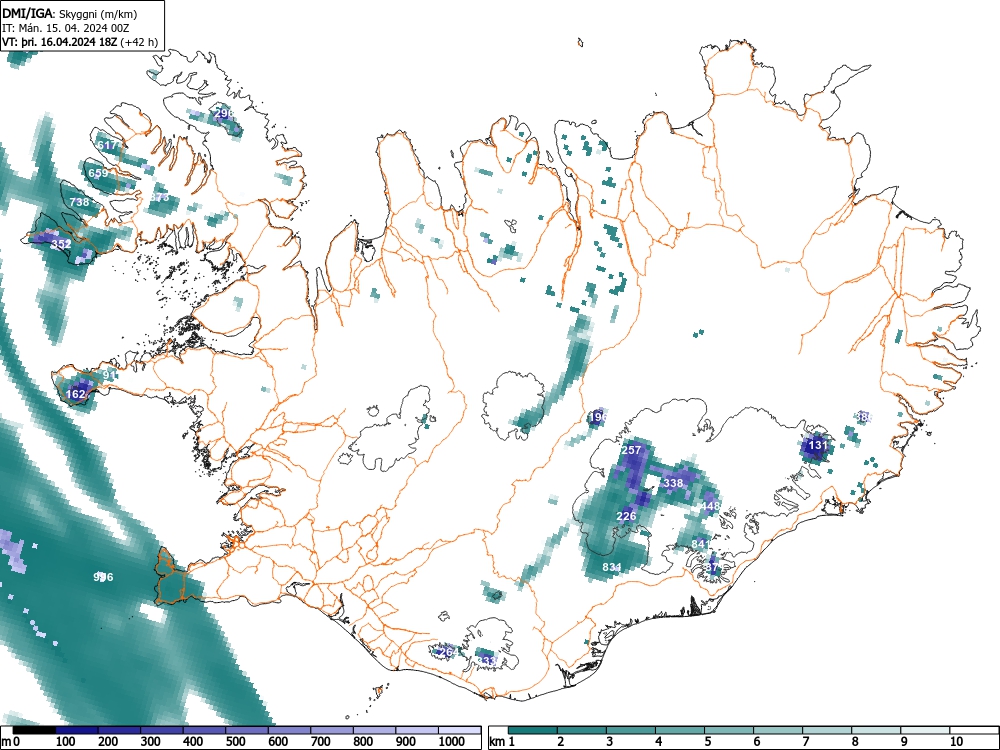Click the dark blue 100–200 m legend swatch
Image resolution: width=1000 pixels, height=750 pixels.
pyautogui.click(x=77, y=730)
